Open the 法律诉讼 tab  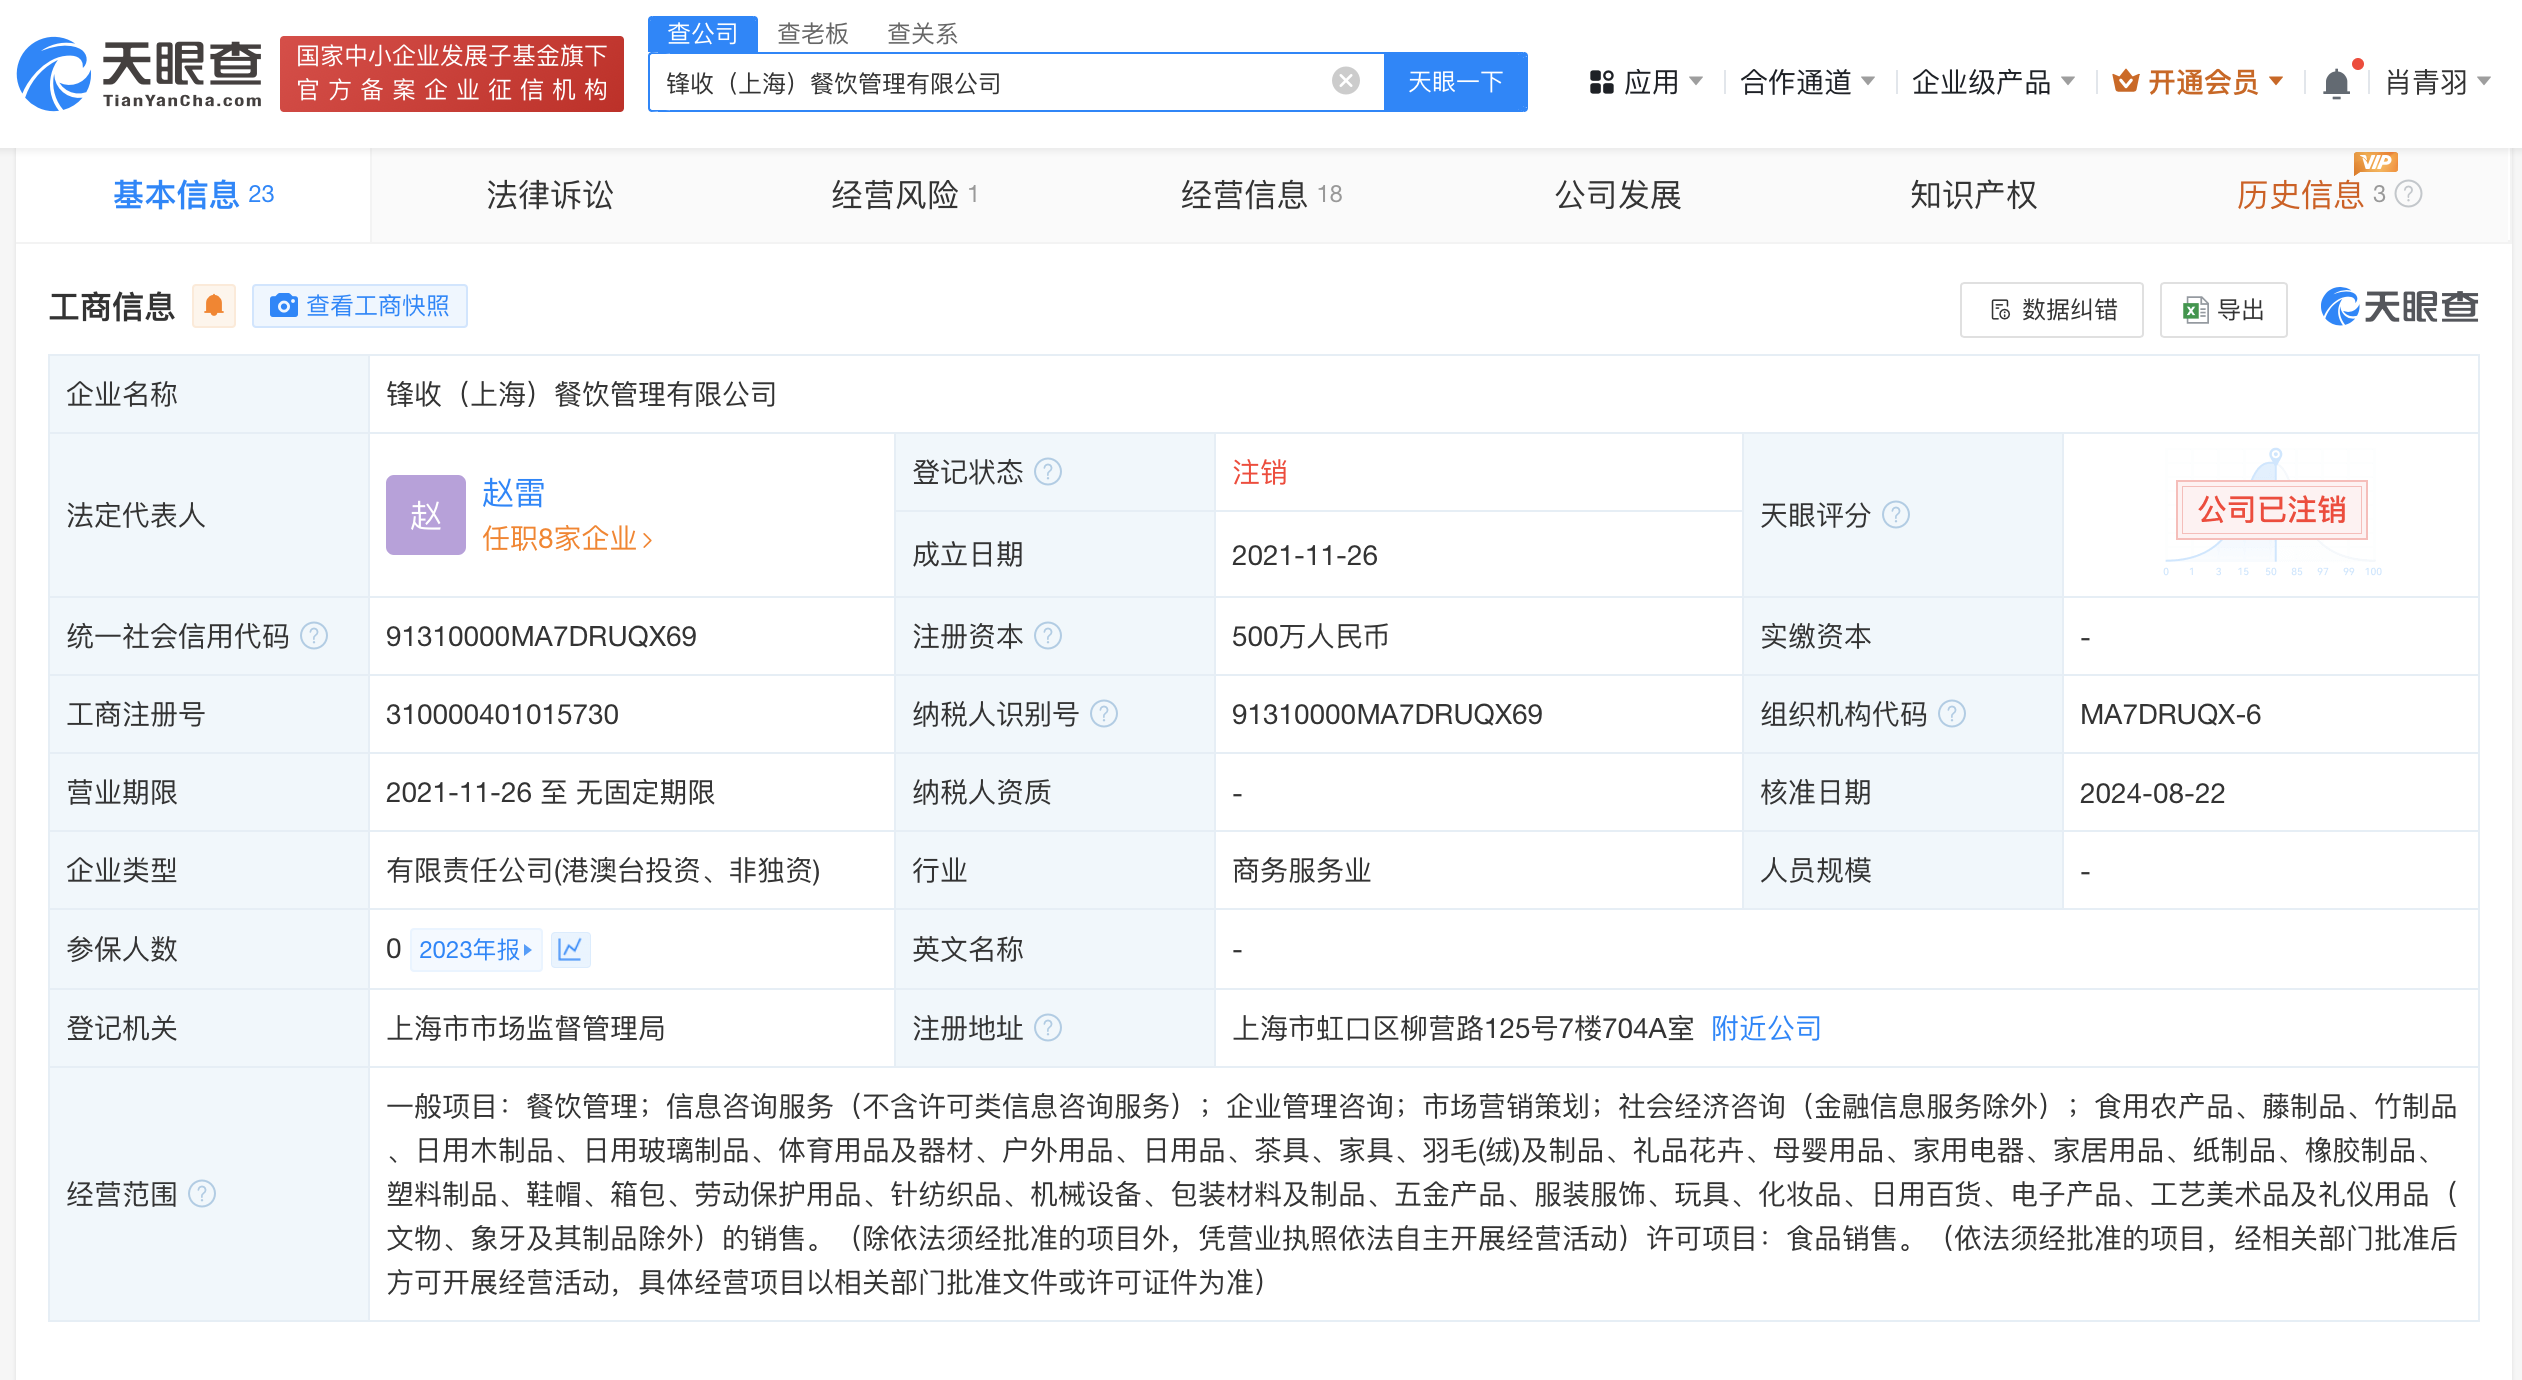[546, 195]
